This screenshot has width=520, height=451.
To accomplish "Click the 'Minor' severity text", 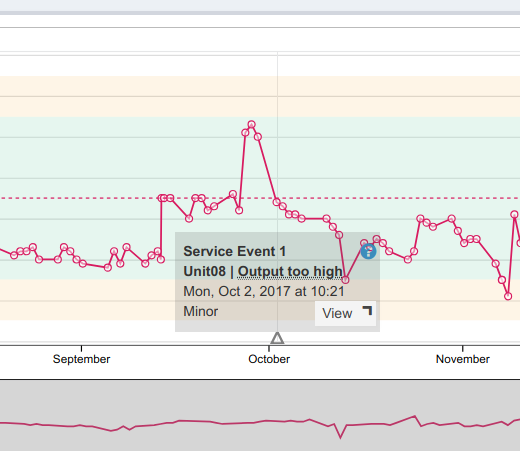I will 201,311.
